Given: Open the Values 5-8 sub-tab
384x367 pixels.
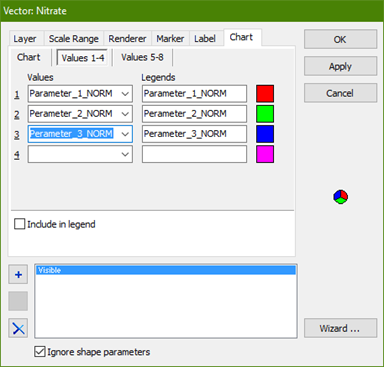Looking at the screenshot, I should [142, 57].
